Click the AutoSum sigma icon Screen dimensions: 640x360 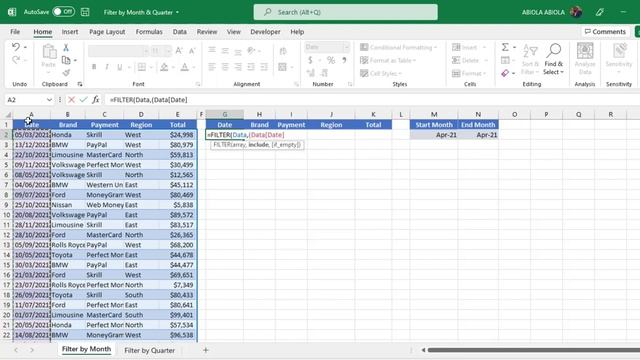505,47
